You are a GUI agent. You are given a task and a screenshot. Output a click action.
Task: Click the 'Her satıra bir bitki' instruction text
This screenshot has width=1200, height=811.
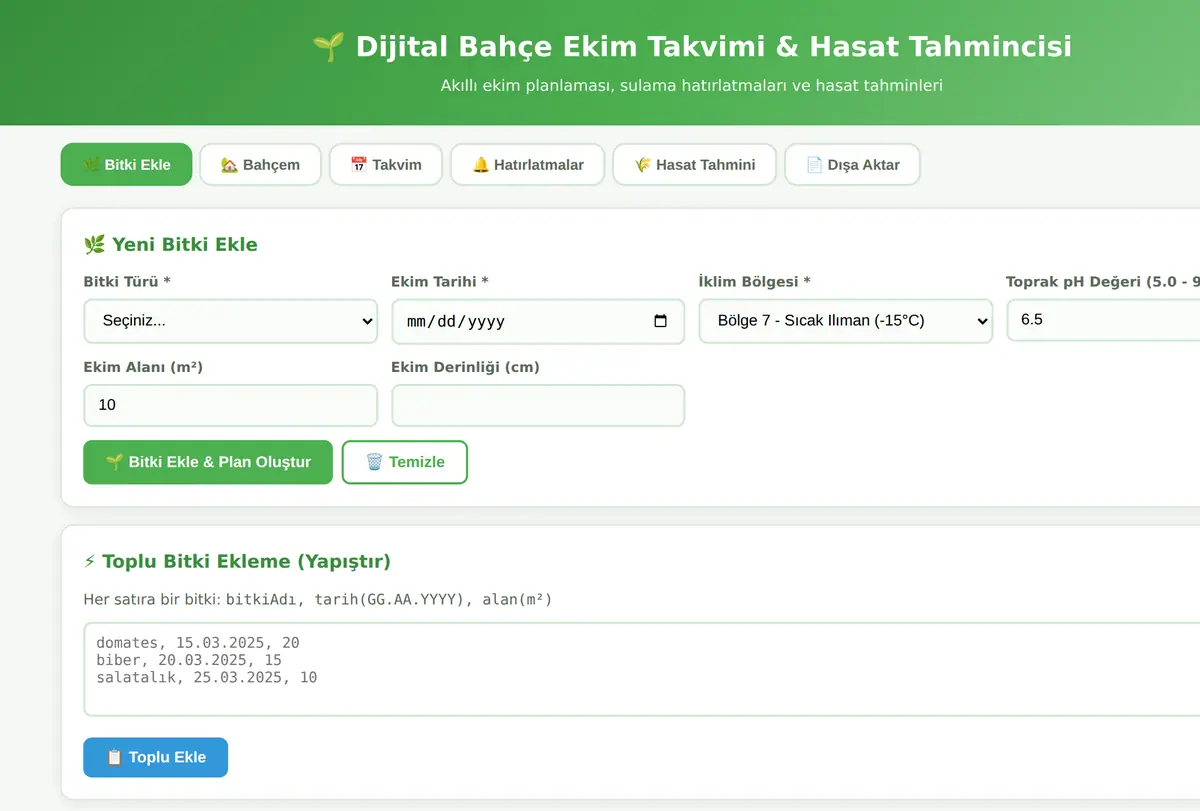[x=318, y=599]
